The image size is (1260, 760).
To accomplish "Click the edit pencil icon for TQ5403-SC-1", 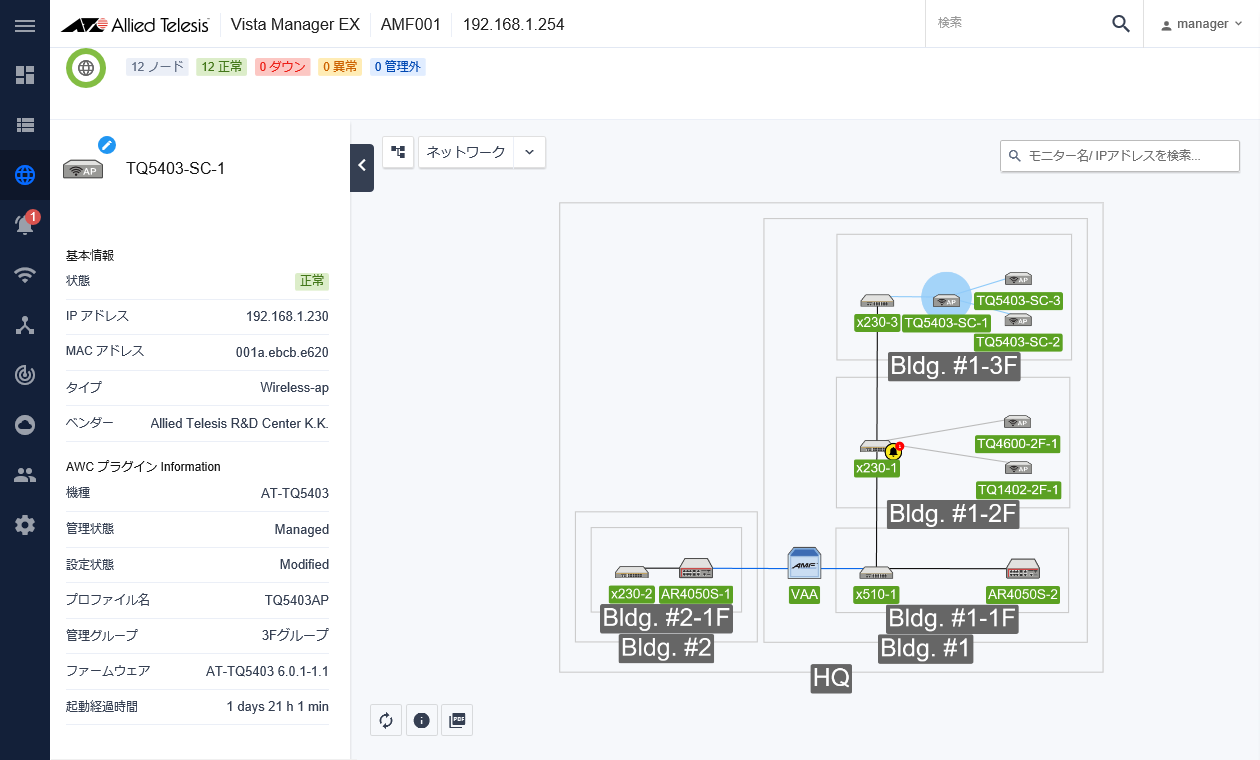I will 106,145.
